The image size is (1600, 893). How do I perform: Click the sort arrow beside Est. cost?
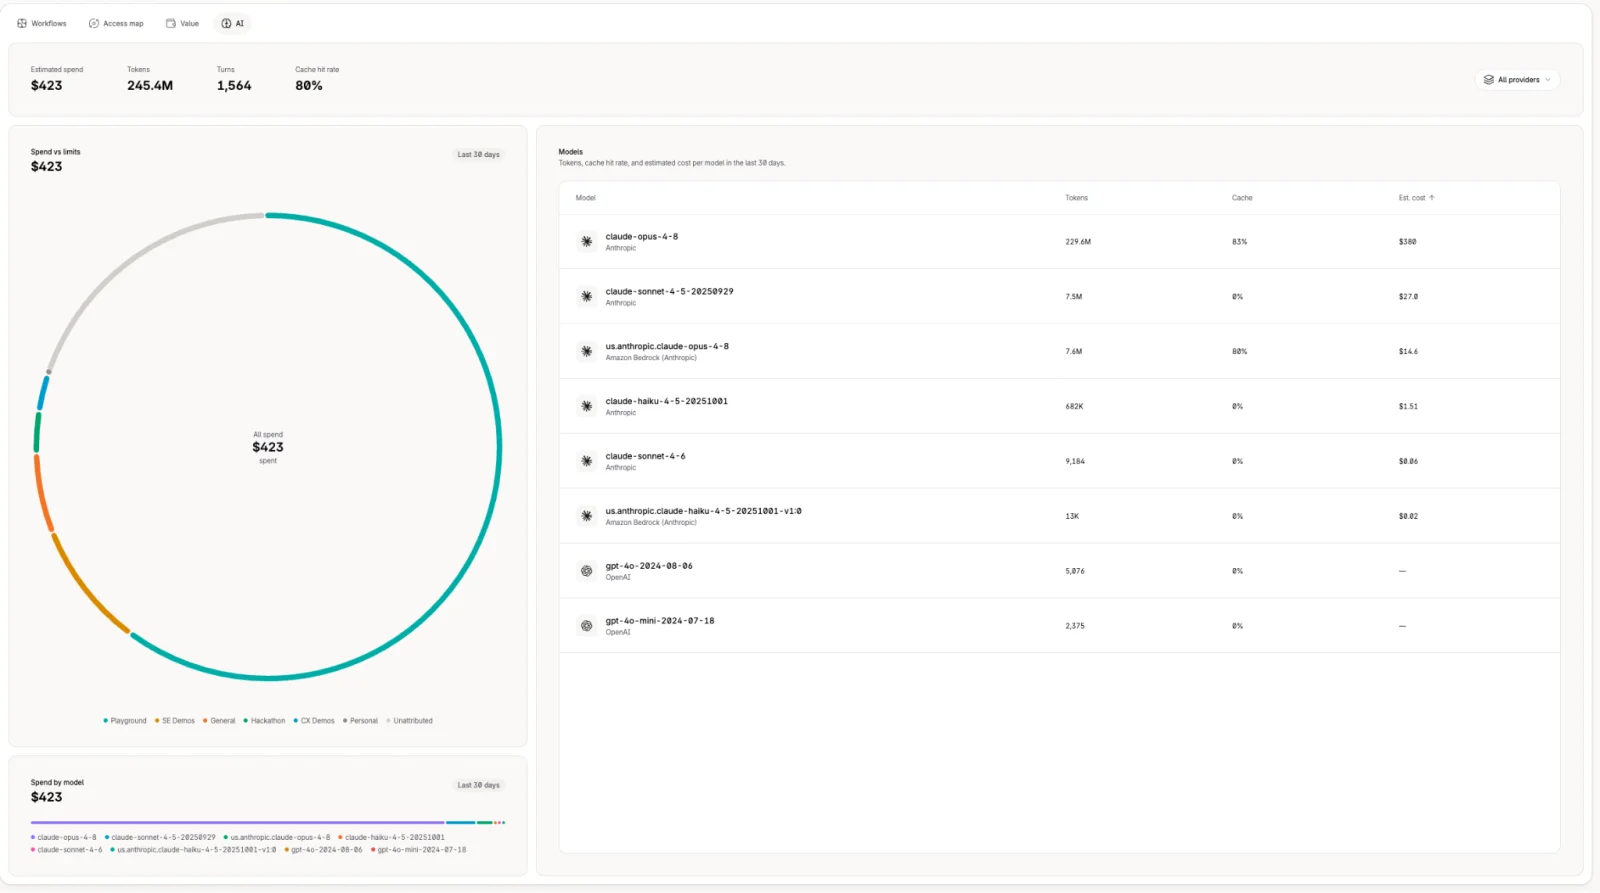click(1432, 198)
